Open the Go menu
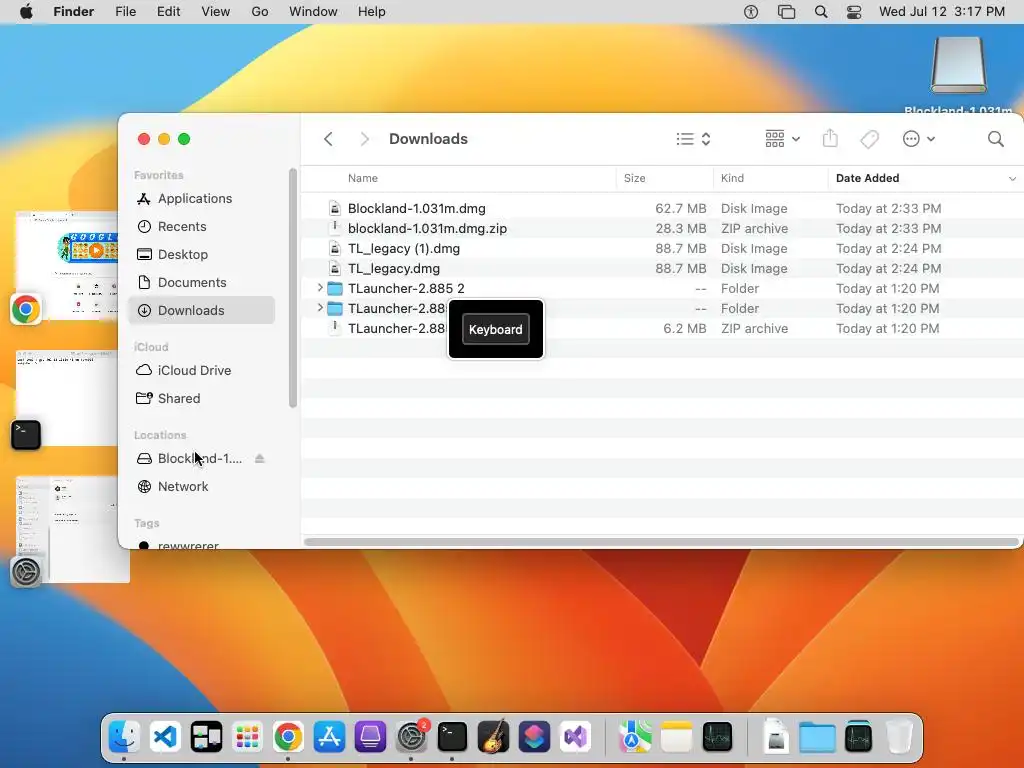 click(260, 12)
